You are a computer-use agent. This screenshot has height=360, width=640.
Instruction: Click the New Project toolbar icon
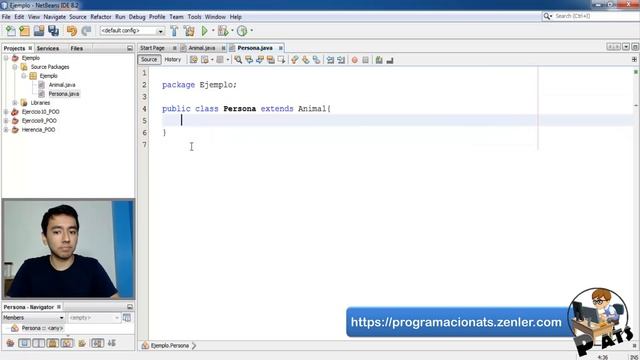(24, 31)
